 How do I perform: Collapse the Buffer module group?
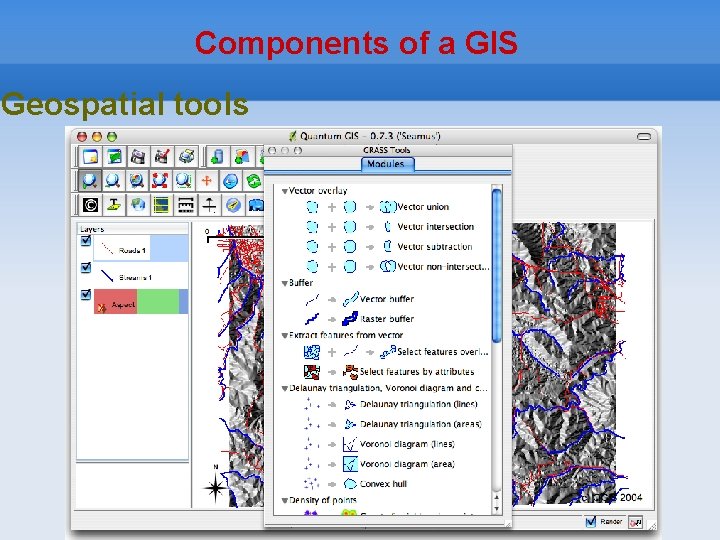(x=285, y=283)
